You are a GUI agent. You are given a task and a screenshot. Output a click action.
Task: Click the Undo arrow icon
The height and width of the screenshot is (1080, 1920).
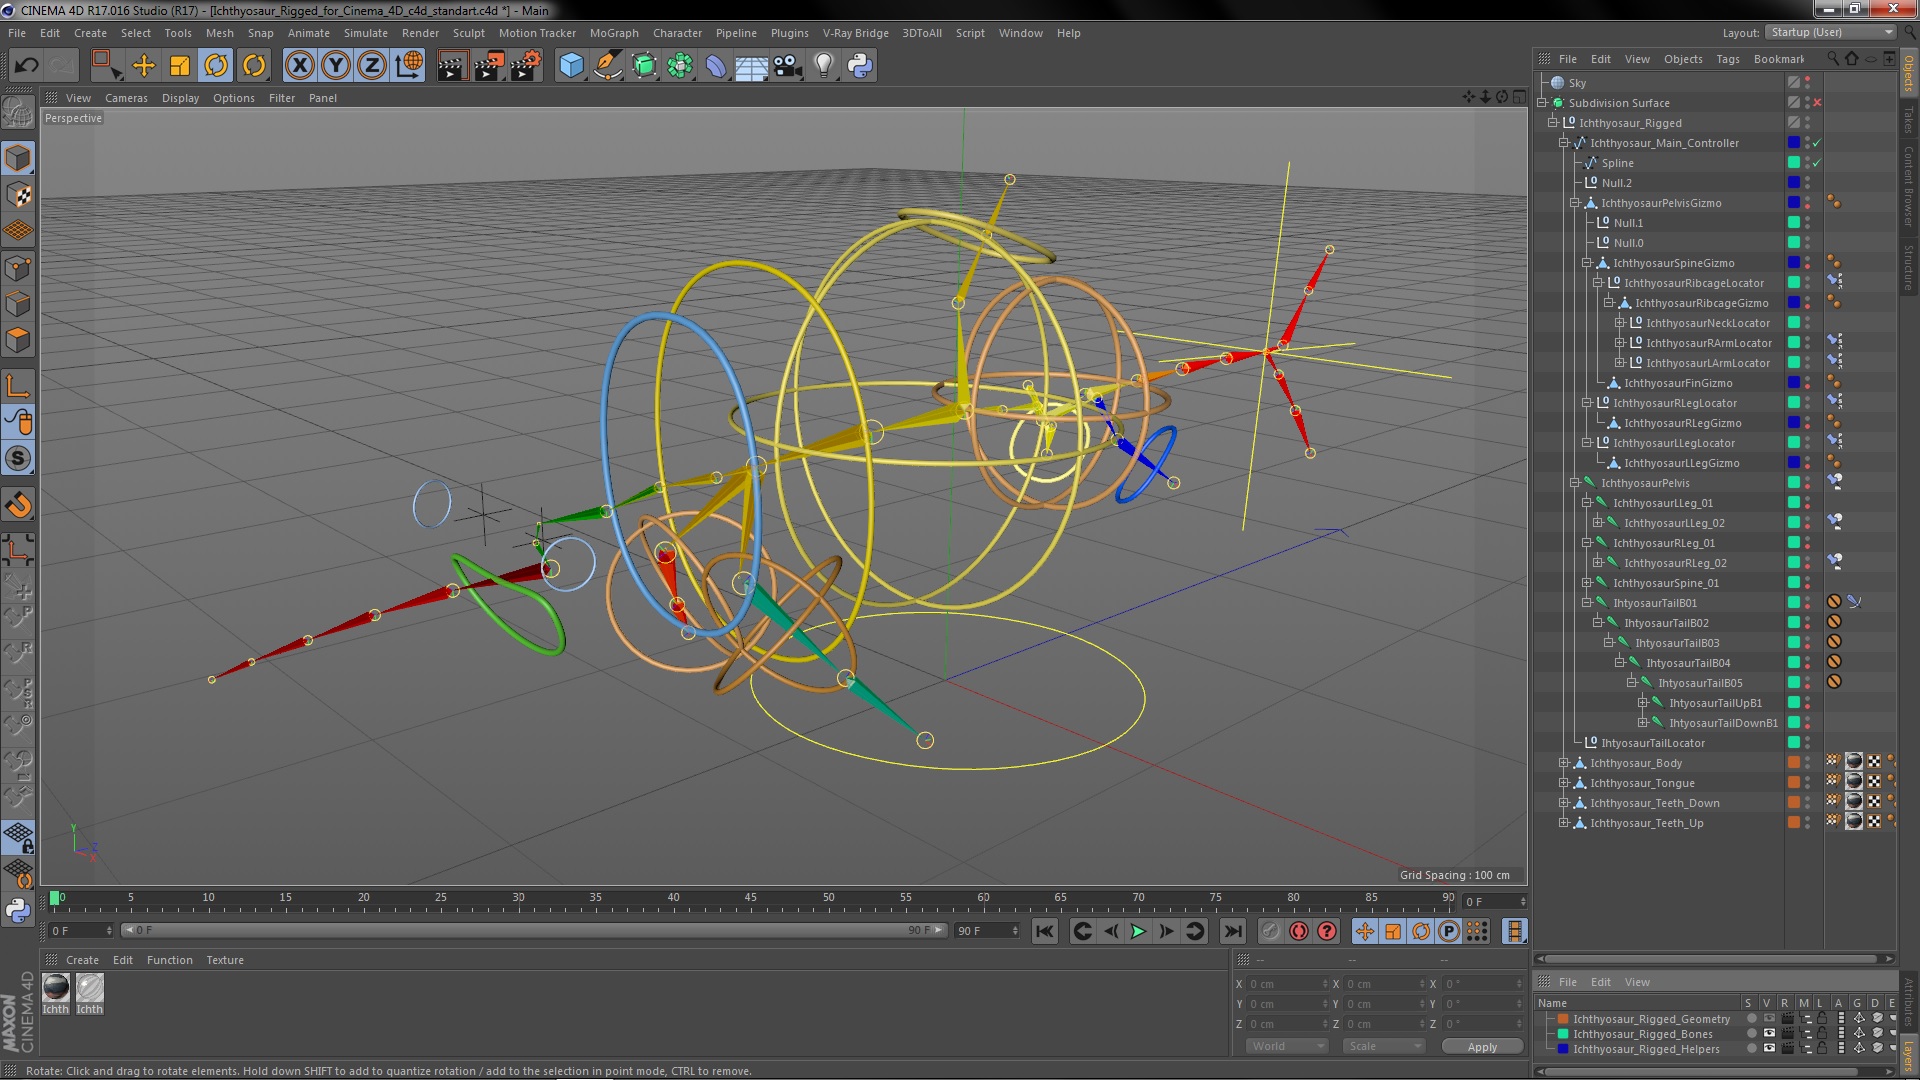(27, 66)
